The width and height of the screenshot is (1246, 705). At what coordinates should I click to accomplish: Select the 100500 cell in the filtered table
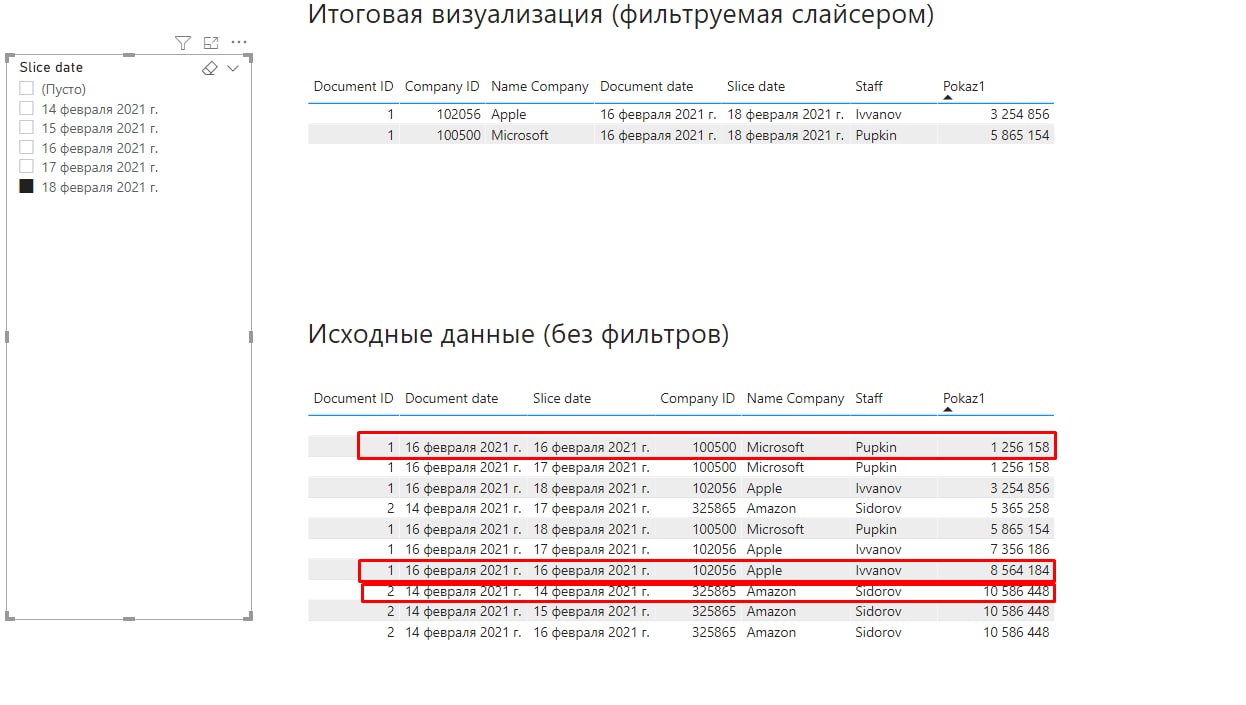pos(459,135)
